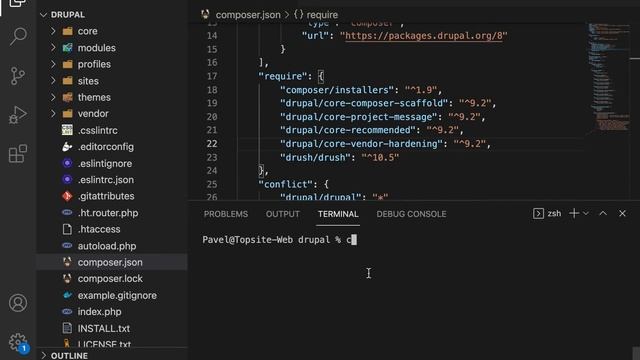The width and height of the screenshot is (640, 360).
Task: Open the Extensions view
Action: click(x=18, y=153)
